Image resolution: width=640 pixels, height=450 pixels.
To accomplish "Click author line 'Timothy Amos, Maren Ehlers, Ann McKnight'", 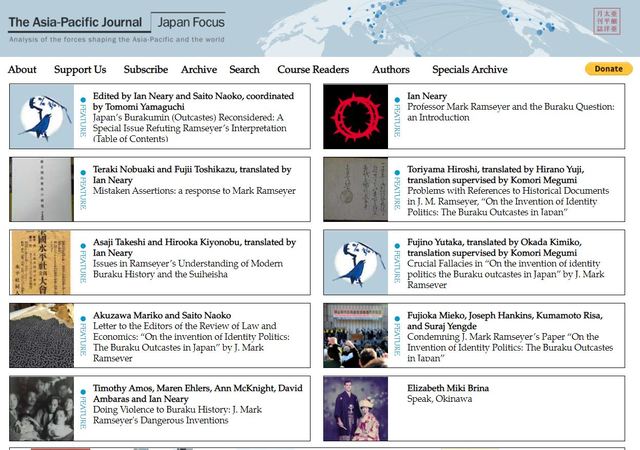I will click(198, 393).
